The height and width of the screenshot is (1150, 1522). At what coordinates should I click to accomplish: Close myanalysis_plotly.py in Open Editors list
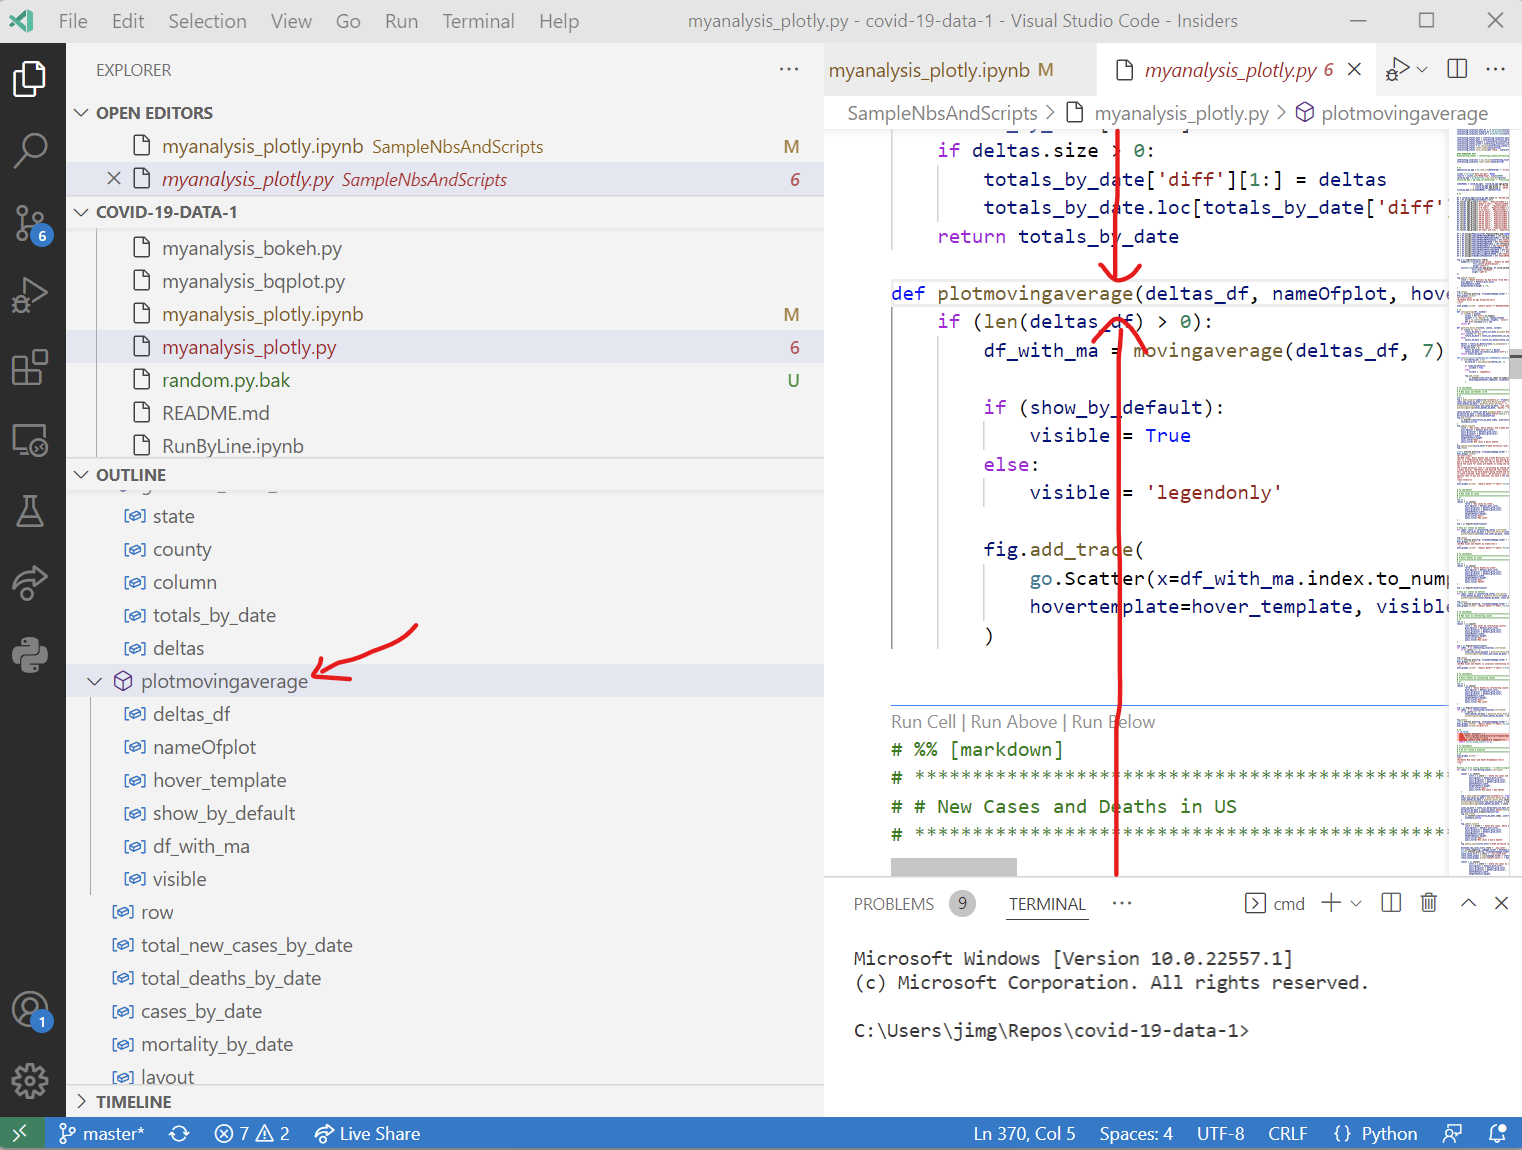114,179
